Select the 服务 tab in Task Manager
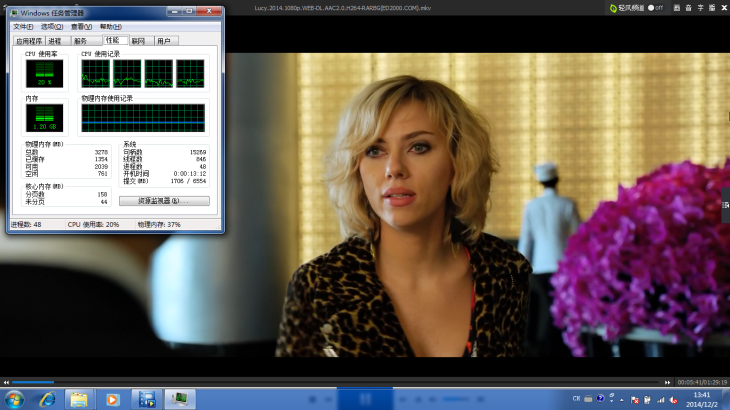This screenshot has height=410, width=730. (x=80, y=41)
